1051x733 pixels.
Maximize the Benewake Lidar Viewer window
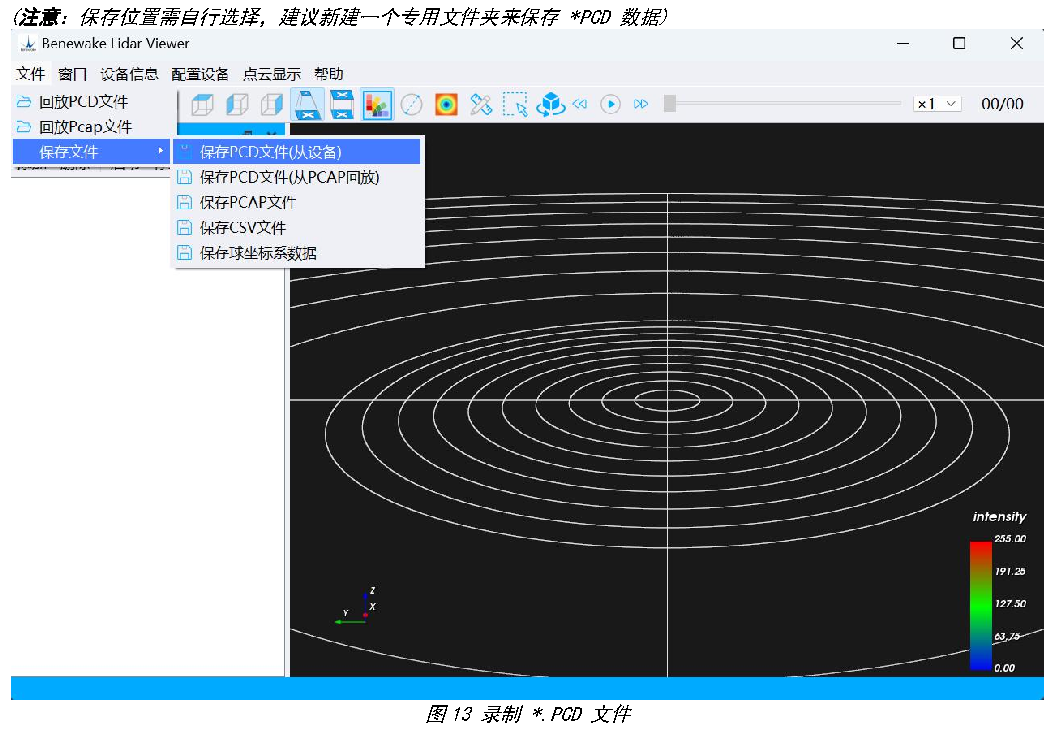[959, 44]
